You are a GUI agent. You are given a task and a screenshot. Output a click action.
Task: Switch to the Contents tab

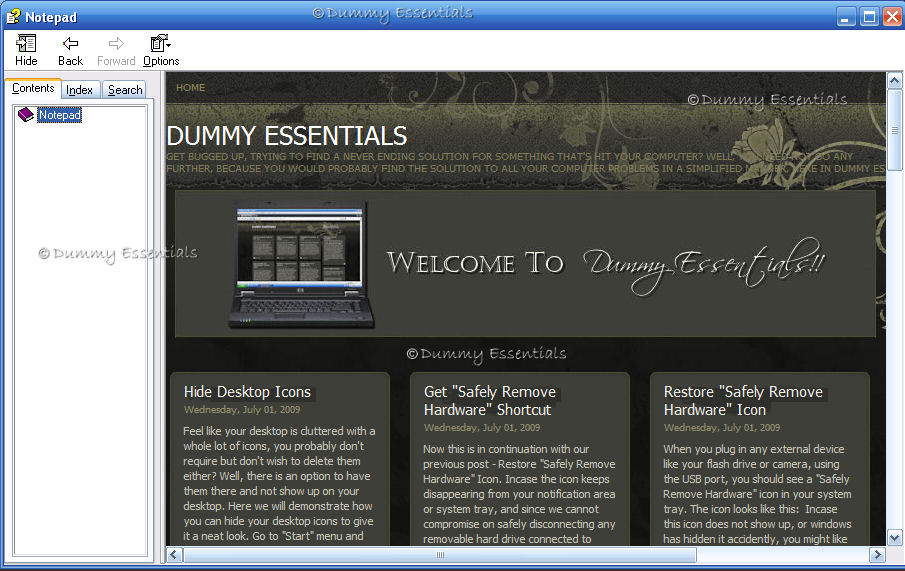tap(33, 88)
